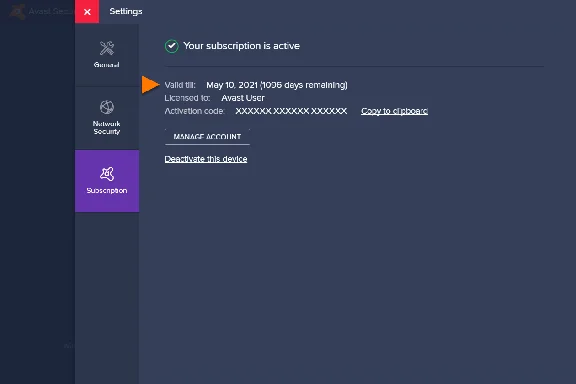The width and height of the screenshot is (576, 384).
Task: Click the 'Valid till:' label
Action: click(x=180, y=85)
